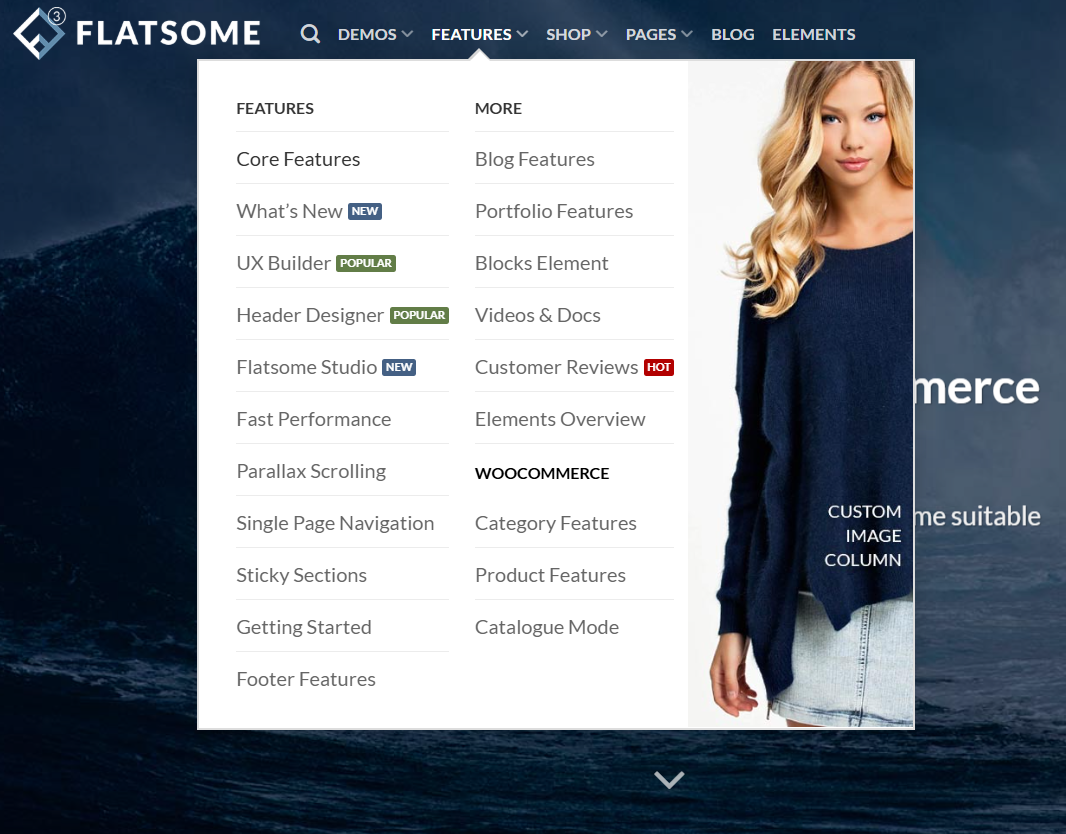The height and width of the screenshot is (834, 1066).
Task: Click the Flatsome diamond logo icon
Action: click(x=38, y=33)
